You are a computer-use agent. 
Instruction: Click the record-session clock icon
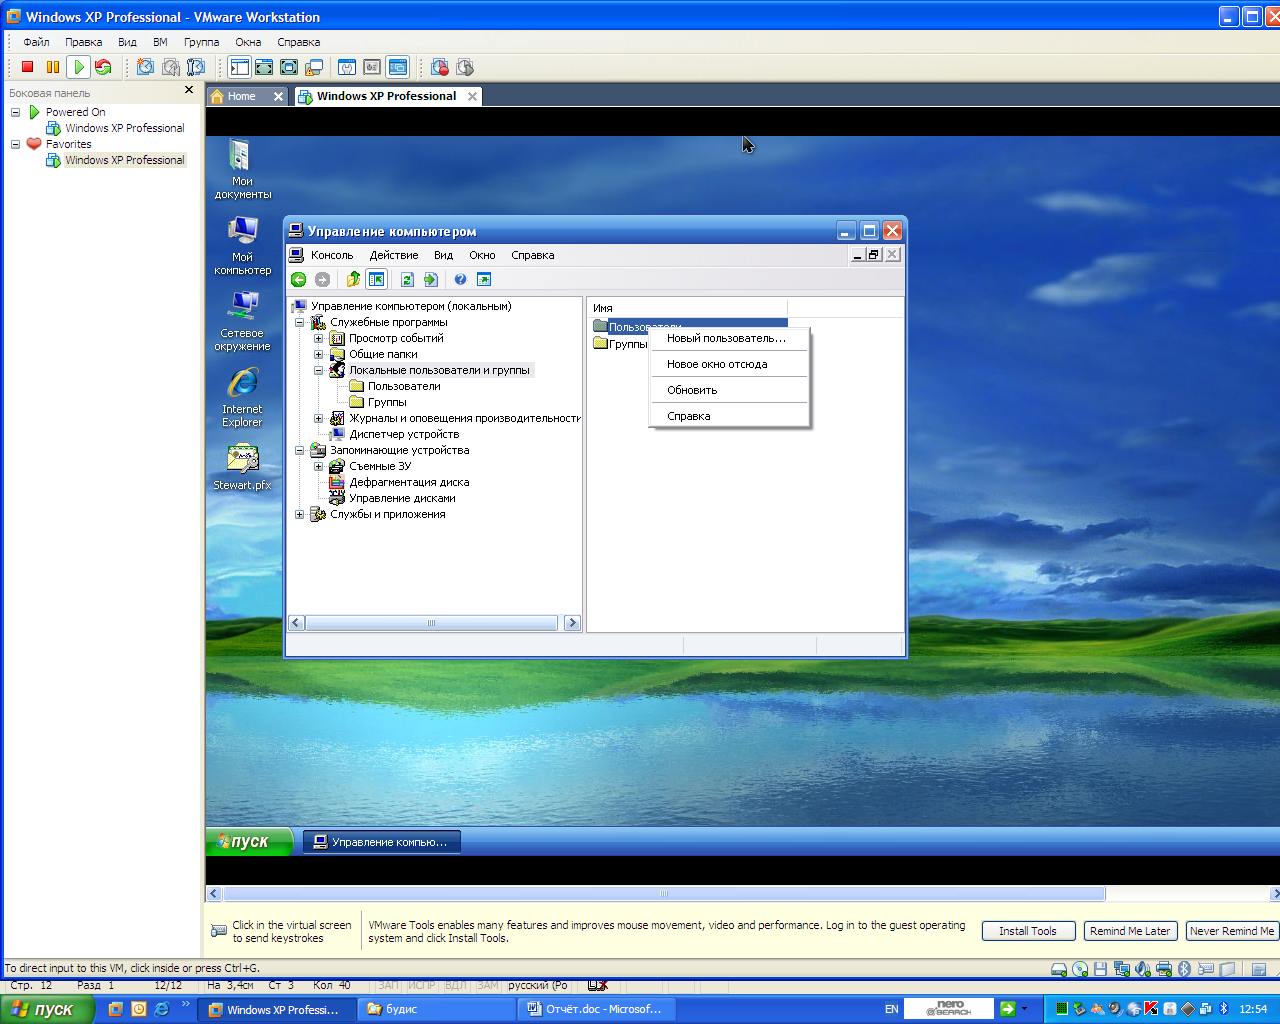tap(440, 67)
